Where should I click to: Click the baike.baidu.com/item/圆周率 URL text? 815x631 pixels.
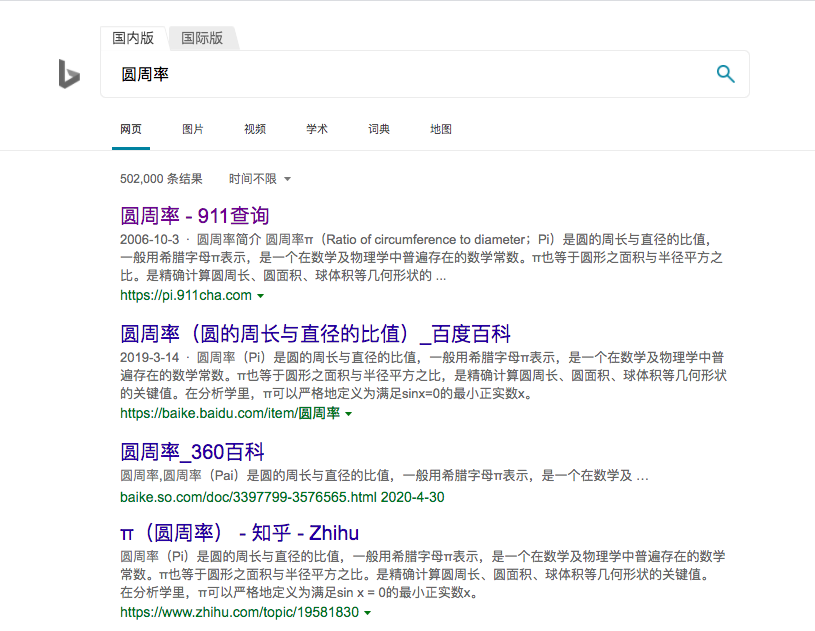tap(230, 413)
